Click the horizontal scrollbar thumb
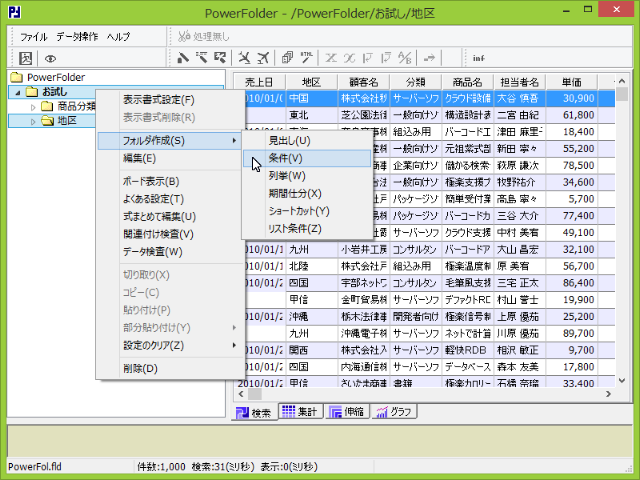Screen dimensions: 640x480 pyautogui.click(x=255, y=394)
